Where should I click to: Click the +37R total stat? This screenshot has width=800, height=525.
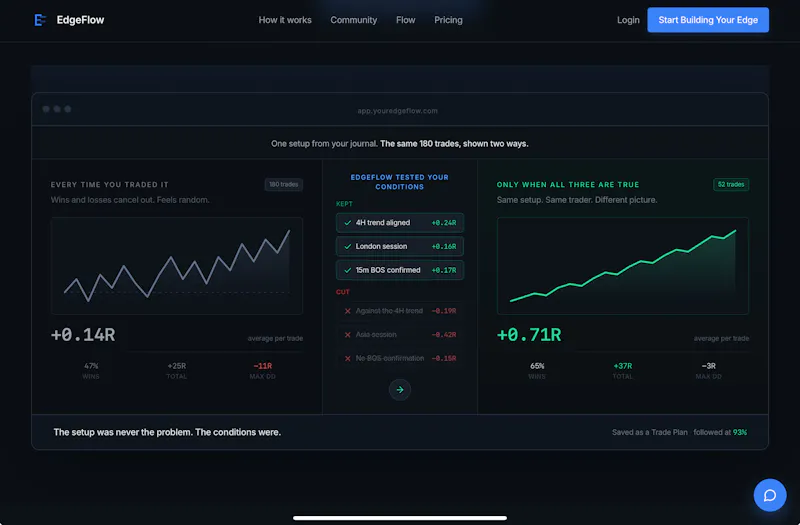(x=622, y=370)
